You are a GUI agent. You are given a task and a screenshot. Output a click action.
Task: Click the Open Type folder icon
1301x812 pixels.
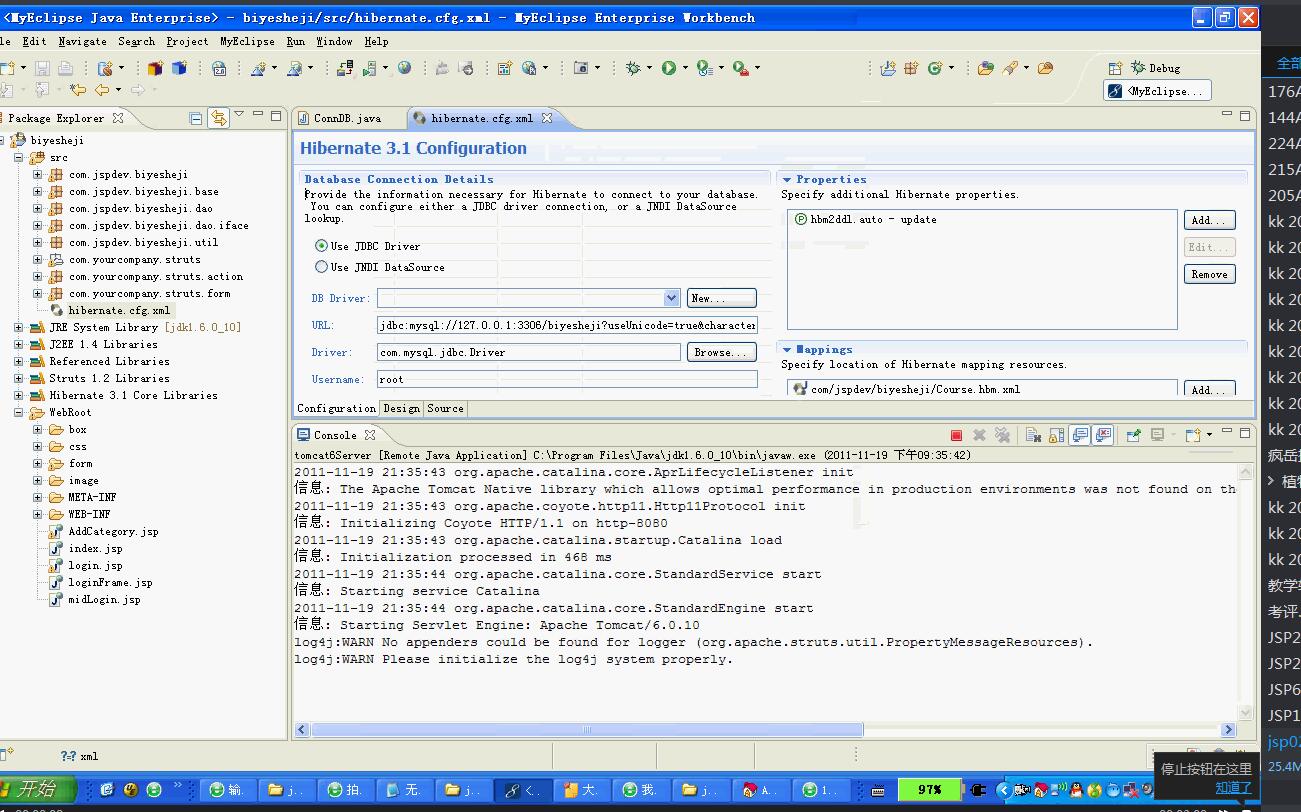coord(985,68)
